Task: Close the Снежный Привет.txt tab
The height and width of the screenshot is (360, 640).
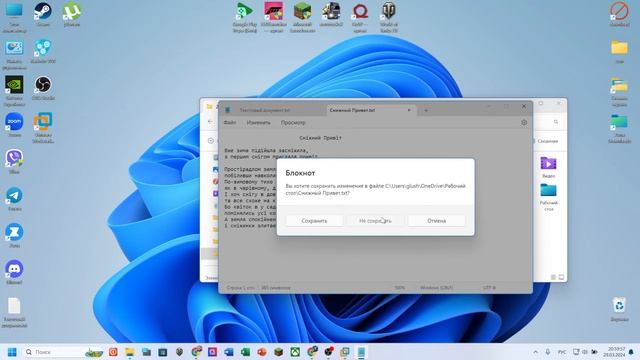Action: (x=409, y=110)
